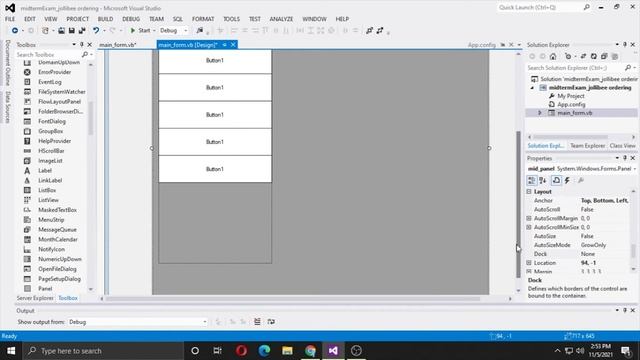This screenshot has width=640, height=360.
Task: Start debugging with the Start button
Action: click(140, 31)
